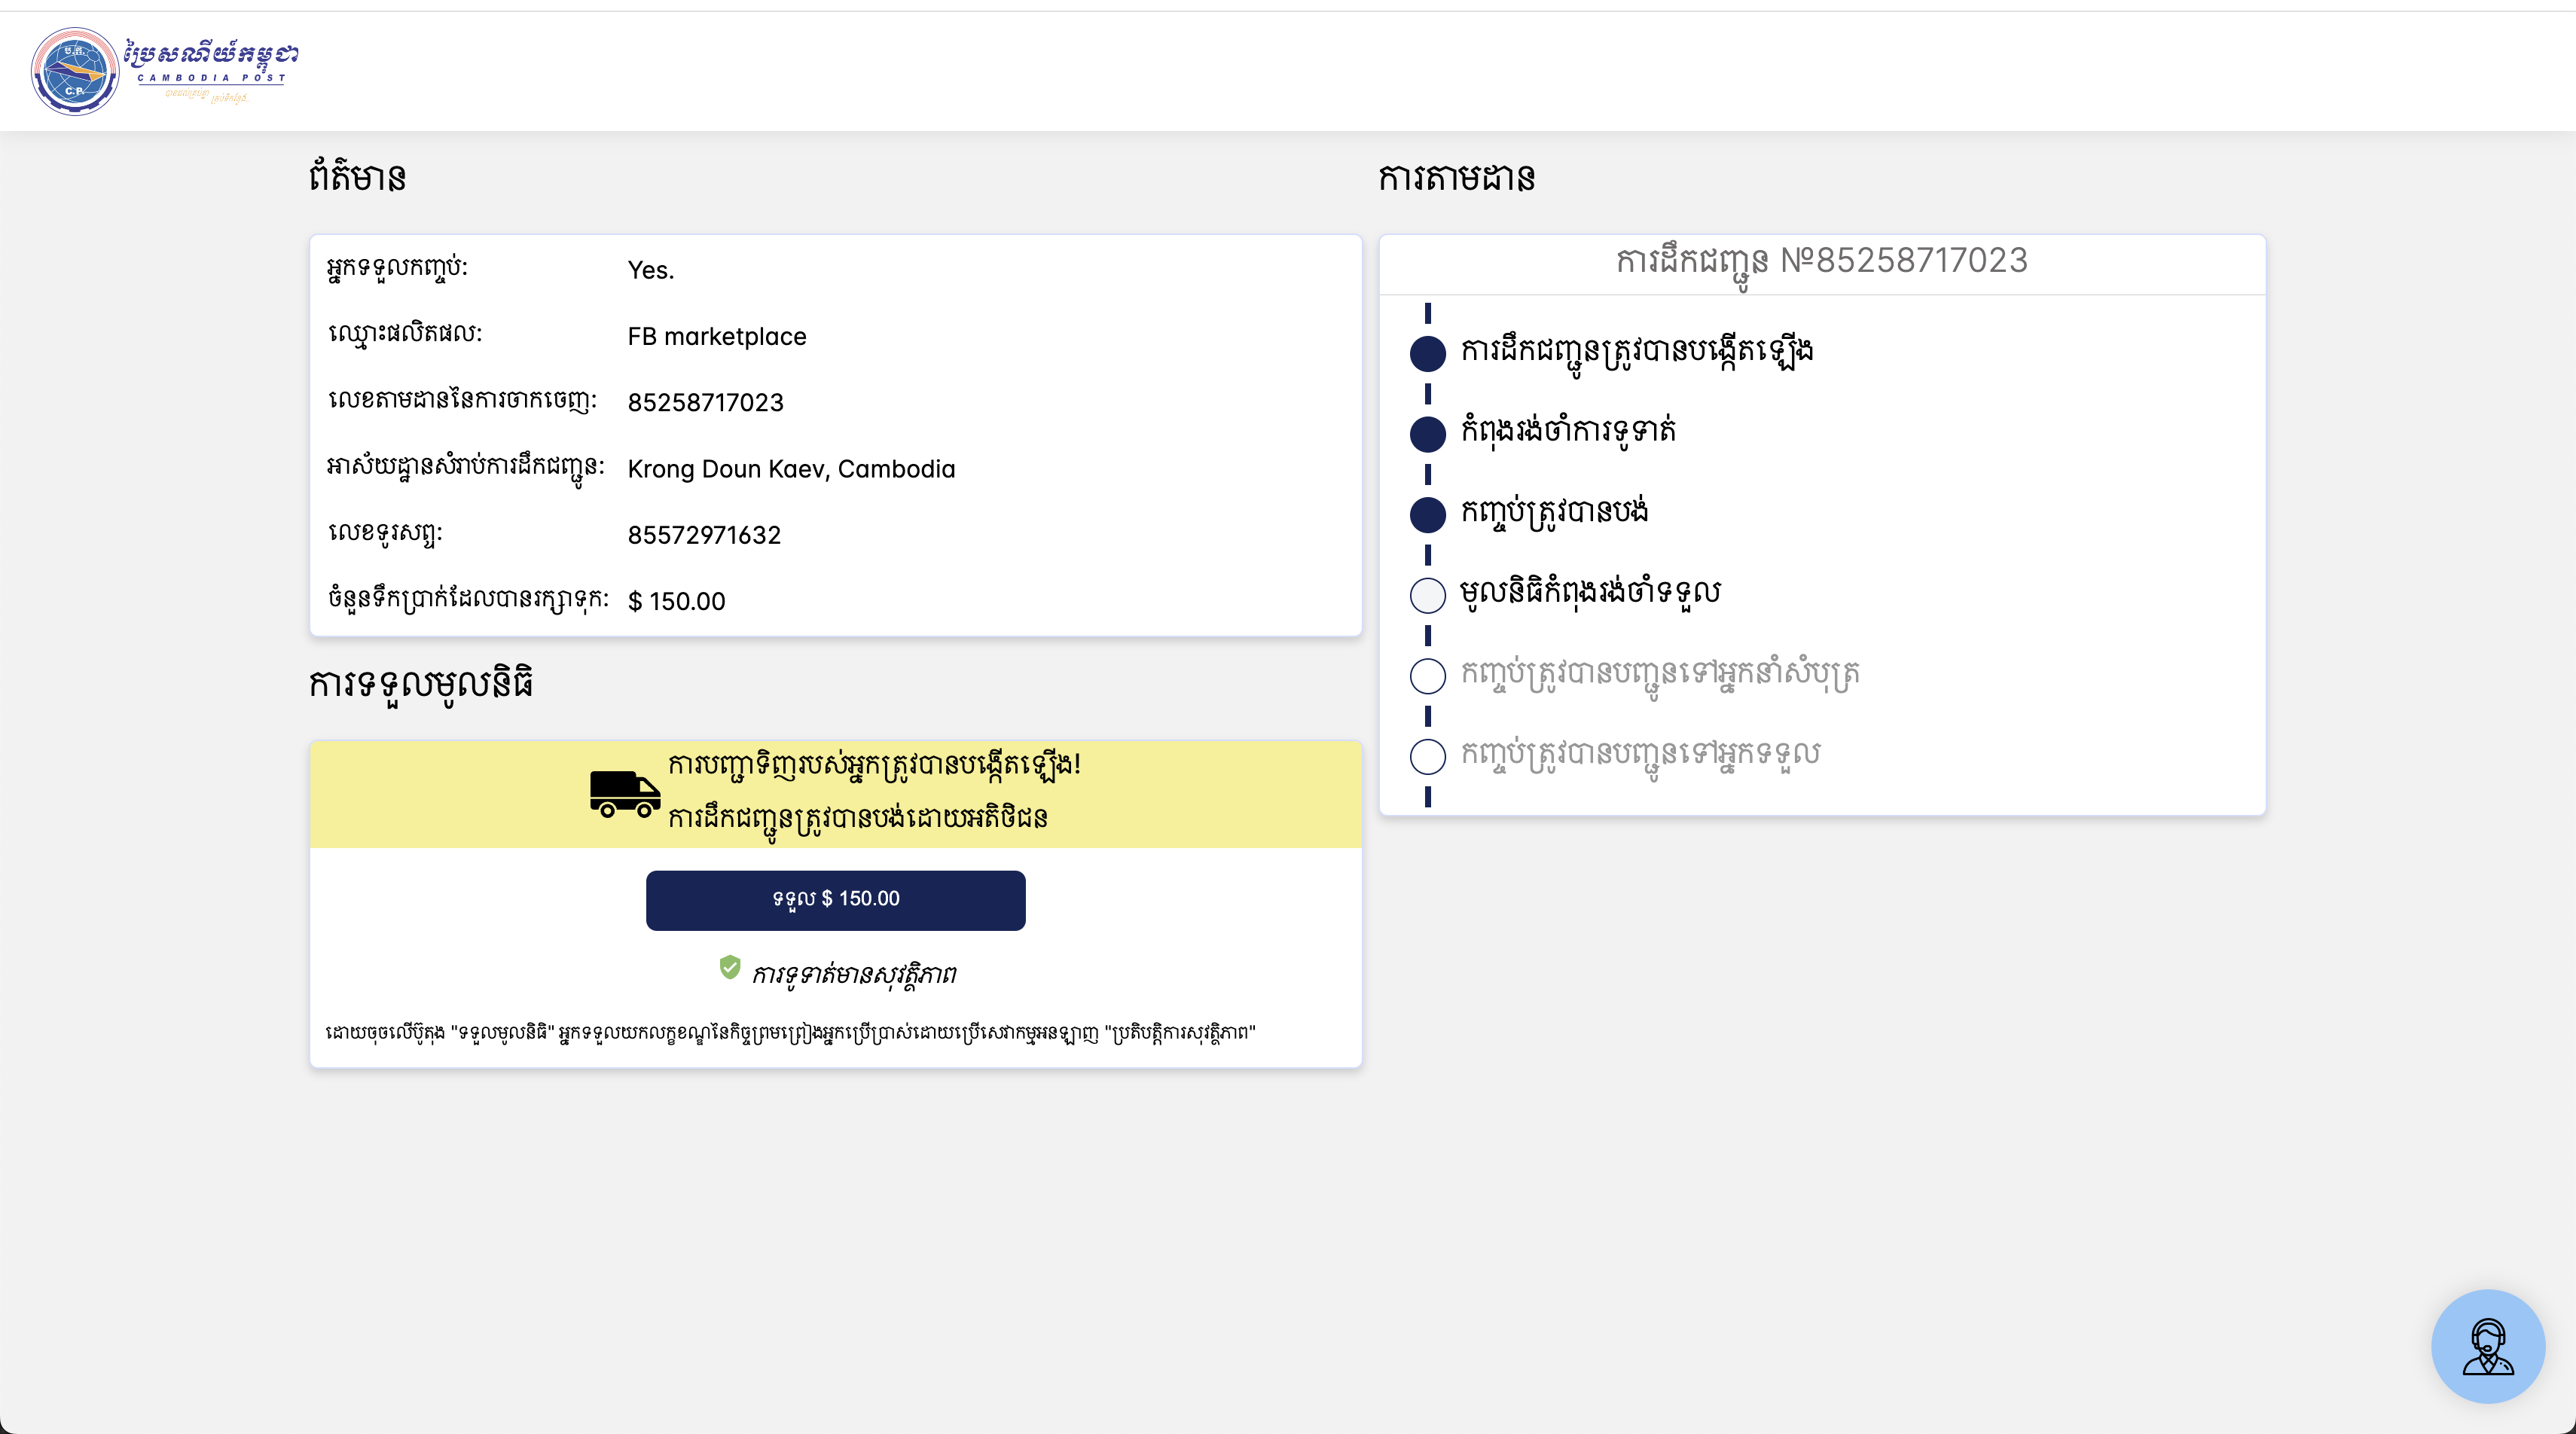Click the first filled tracking step circle

(x=1427, y=353)
